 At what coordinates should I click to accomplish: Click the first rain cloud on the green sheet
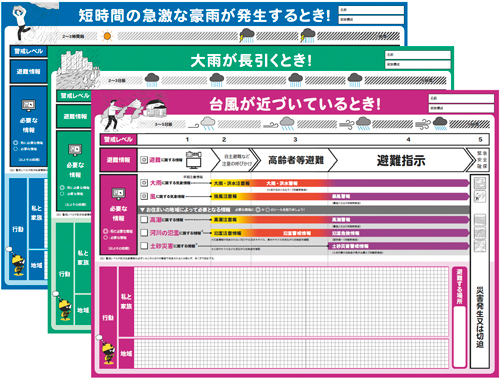coord(152,80)
